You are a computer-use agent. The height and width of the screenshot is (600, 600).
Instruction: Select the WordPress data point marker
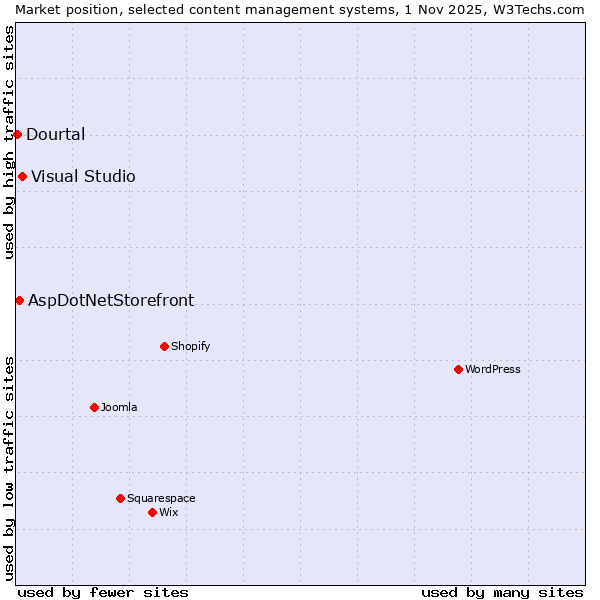(x=458, y=369)
